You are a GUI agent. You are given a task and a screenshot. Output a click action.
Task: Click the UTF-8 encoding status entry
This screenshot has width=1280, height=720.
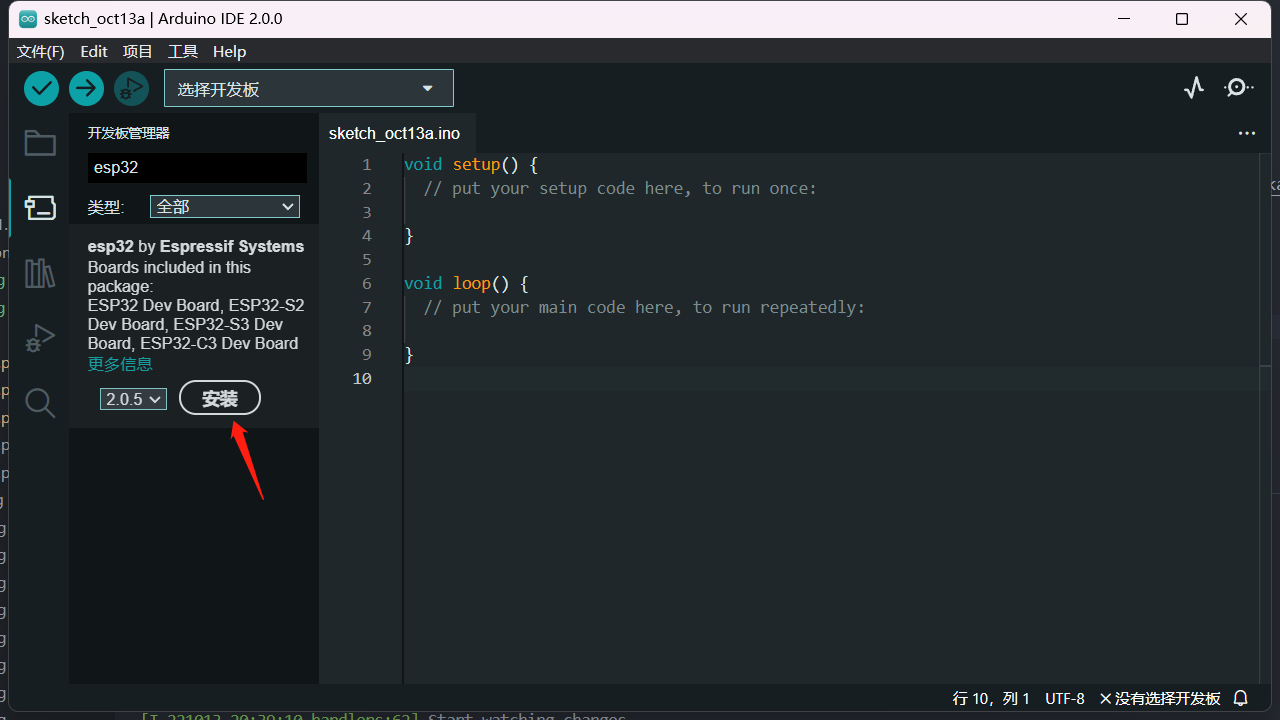click(1065, 698)
